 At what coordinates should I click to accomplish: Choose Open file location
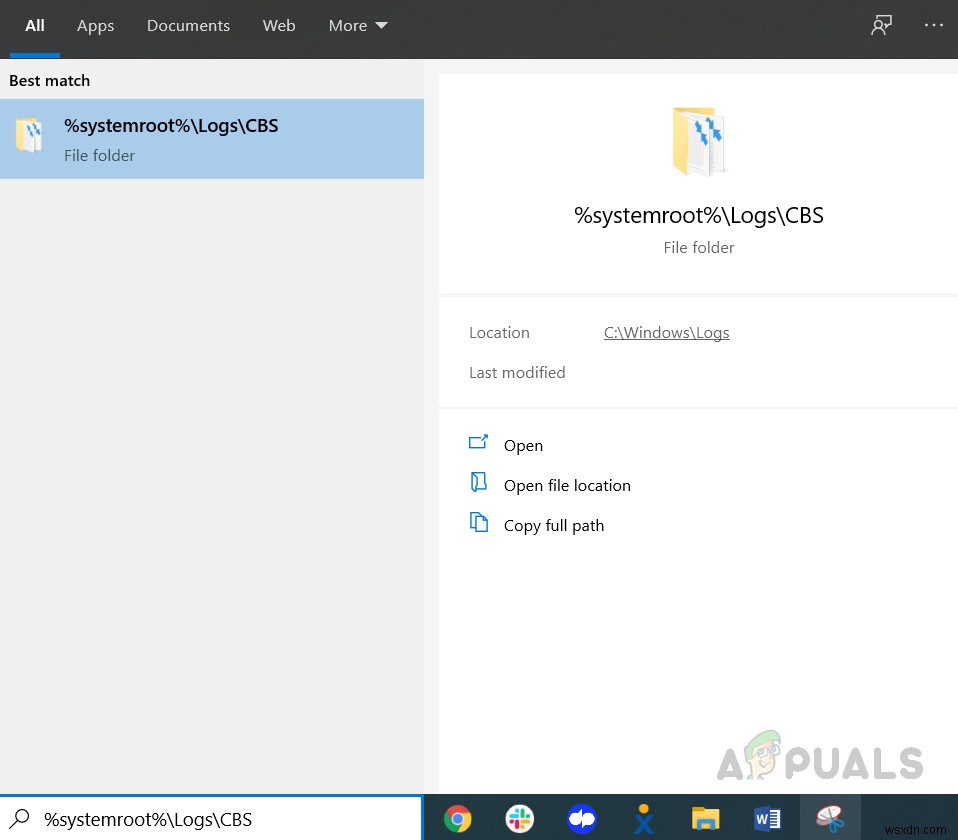point(567,485)
